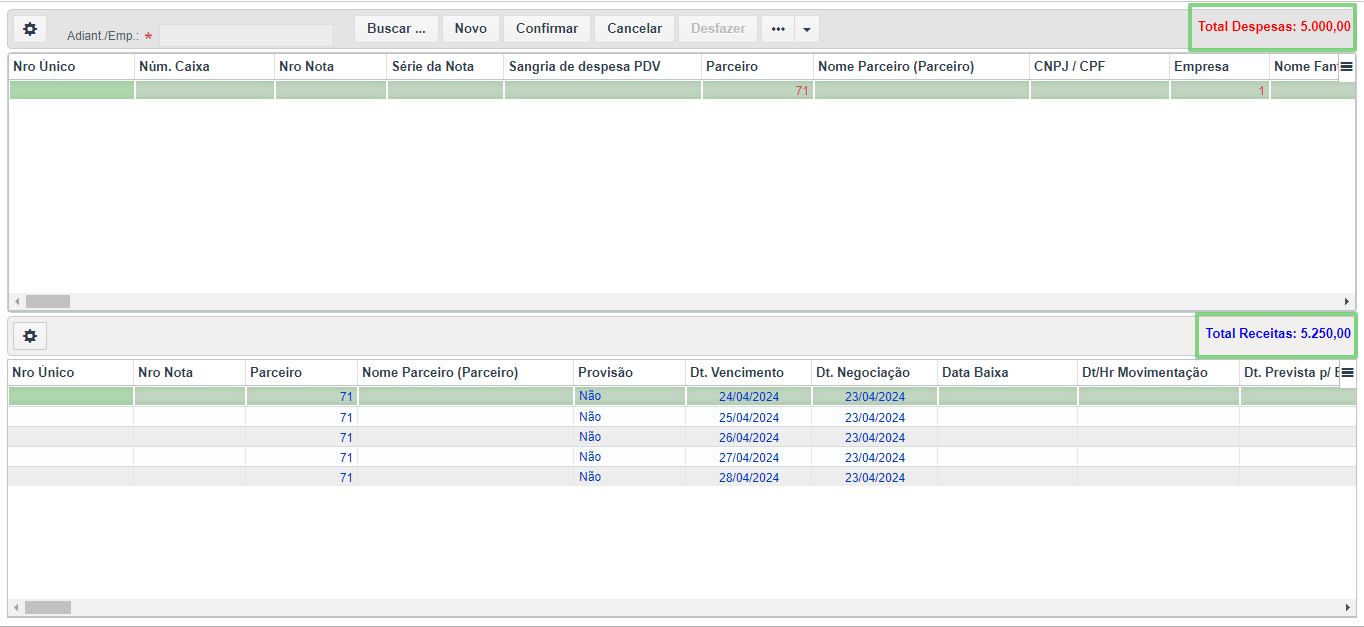Sort by Dt. Vencimento column header
Image resolution: width=1364 pixels, height=627 pixels.
[748, 372]
